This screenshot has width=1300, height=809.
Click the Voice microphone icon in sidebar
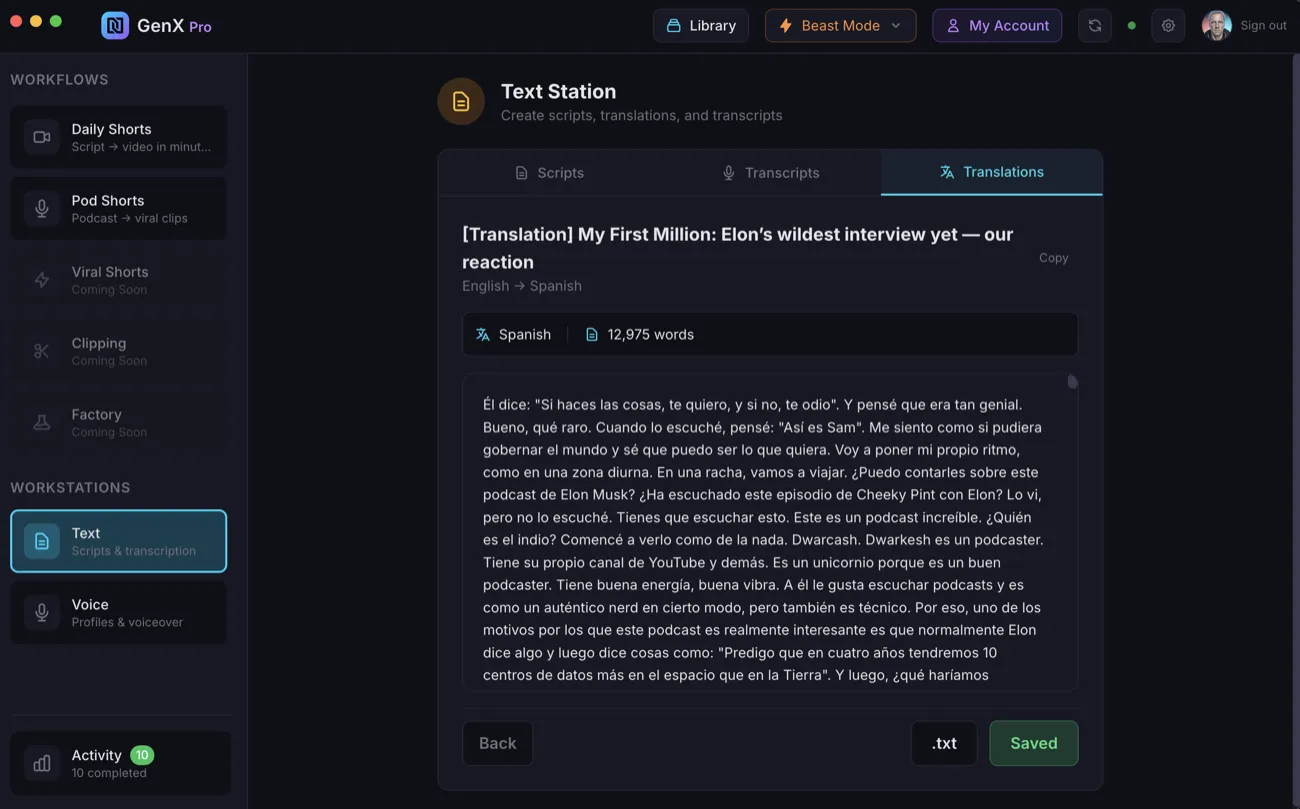click(42, 612)
